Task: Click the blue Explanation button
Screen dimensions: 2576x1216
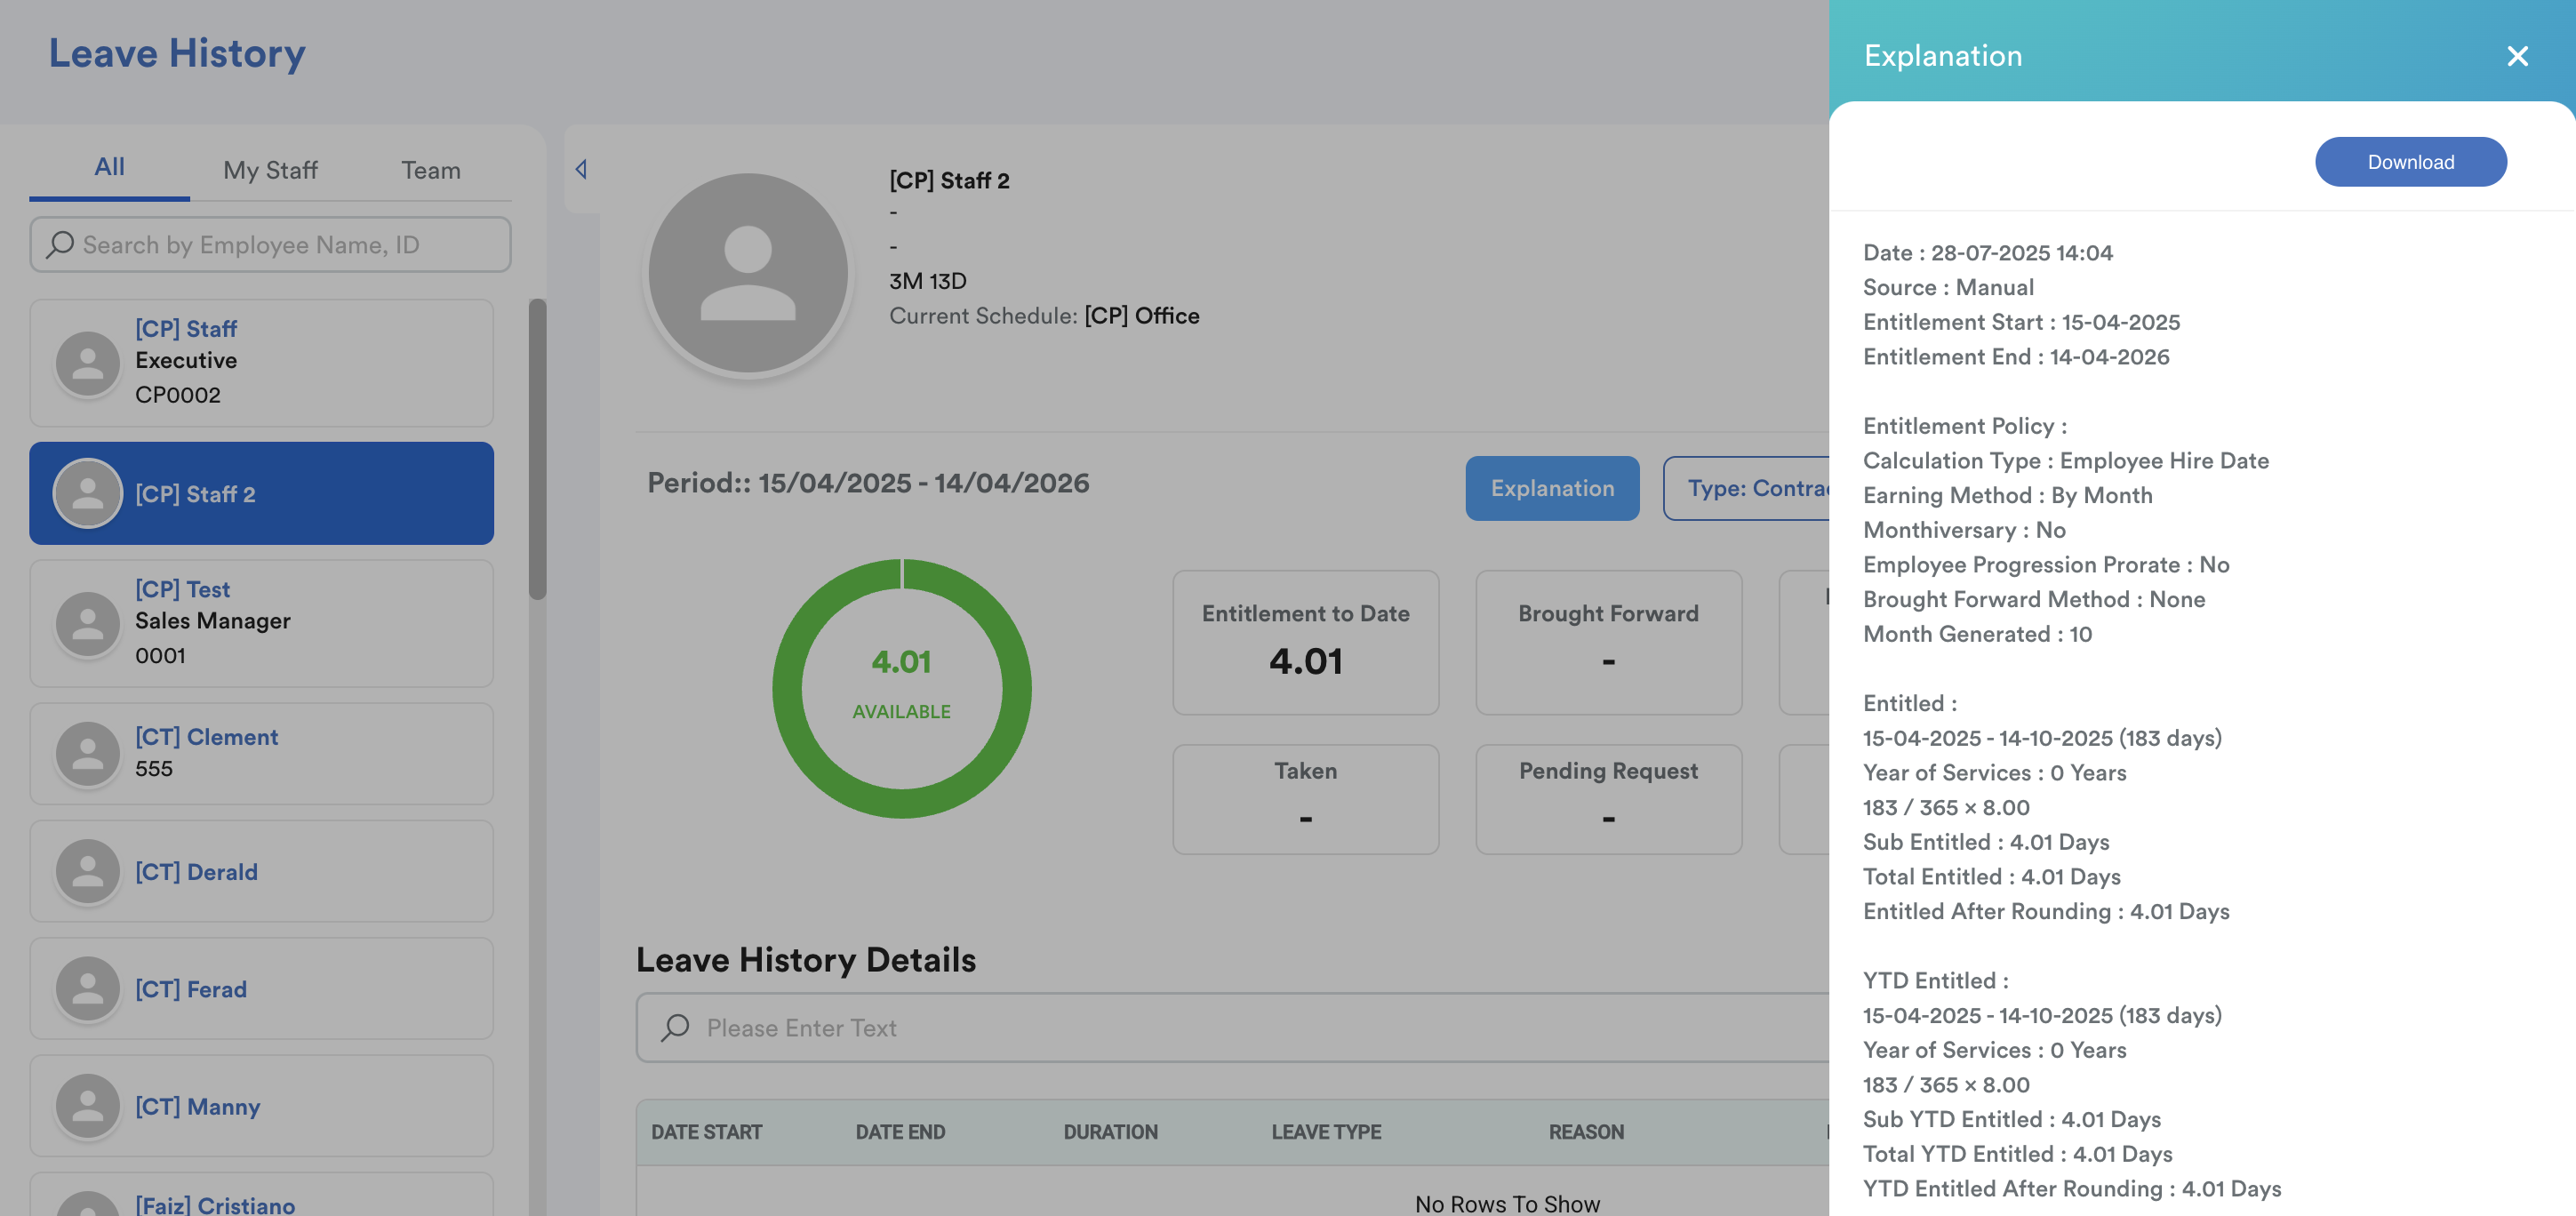Action: 1552,488
